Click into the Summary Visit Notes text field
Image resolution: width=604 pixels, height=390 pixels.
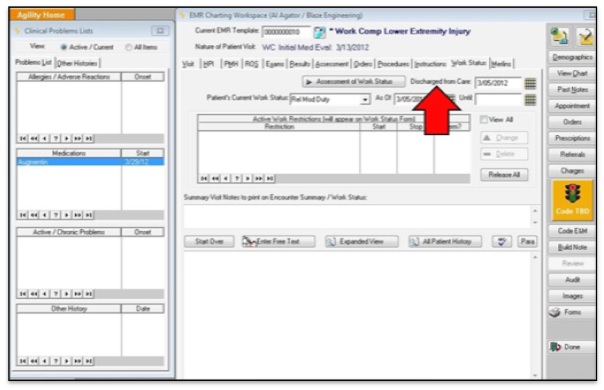(357, 217)
